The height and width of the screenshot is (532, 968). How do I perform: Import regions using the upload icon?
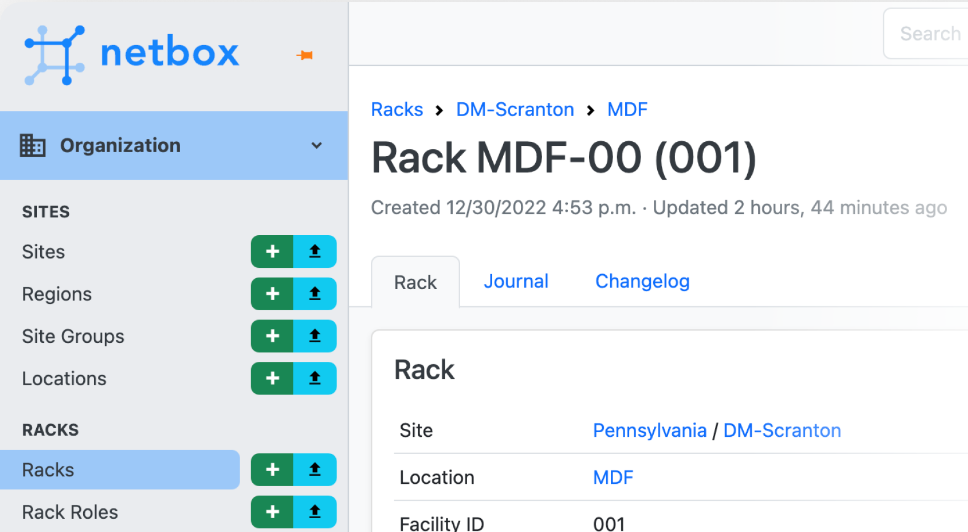315,294
